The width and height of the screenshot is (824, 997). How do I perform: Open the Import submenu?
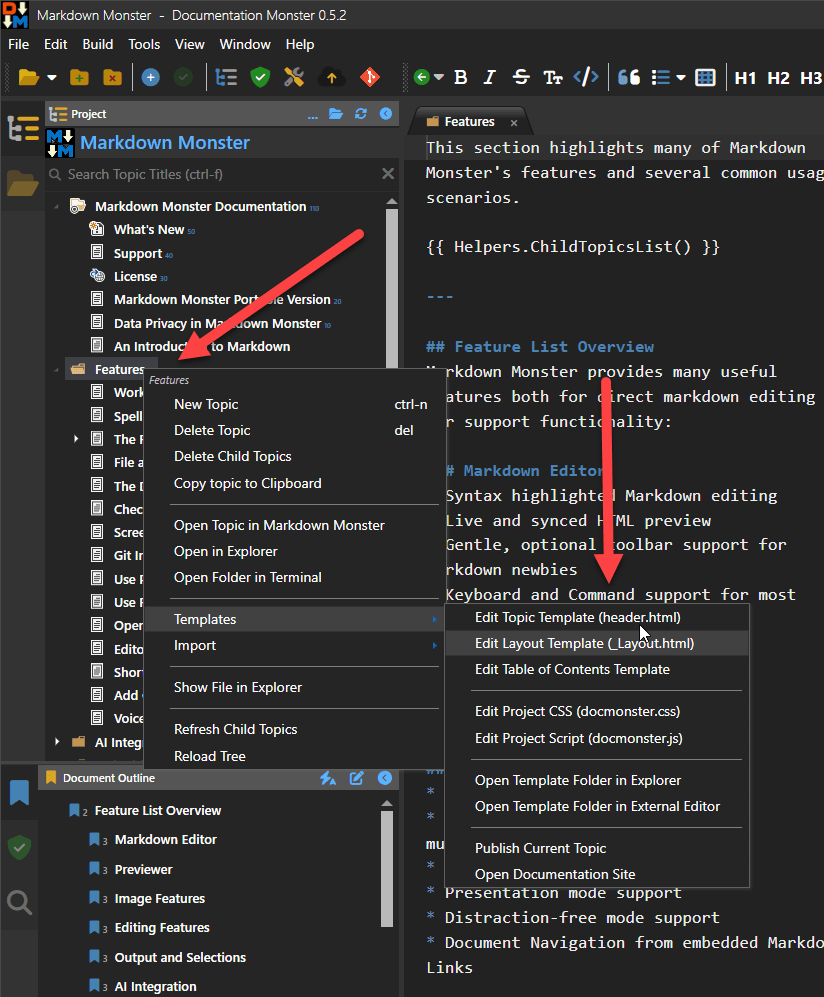296,645
